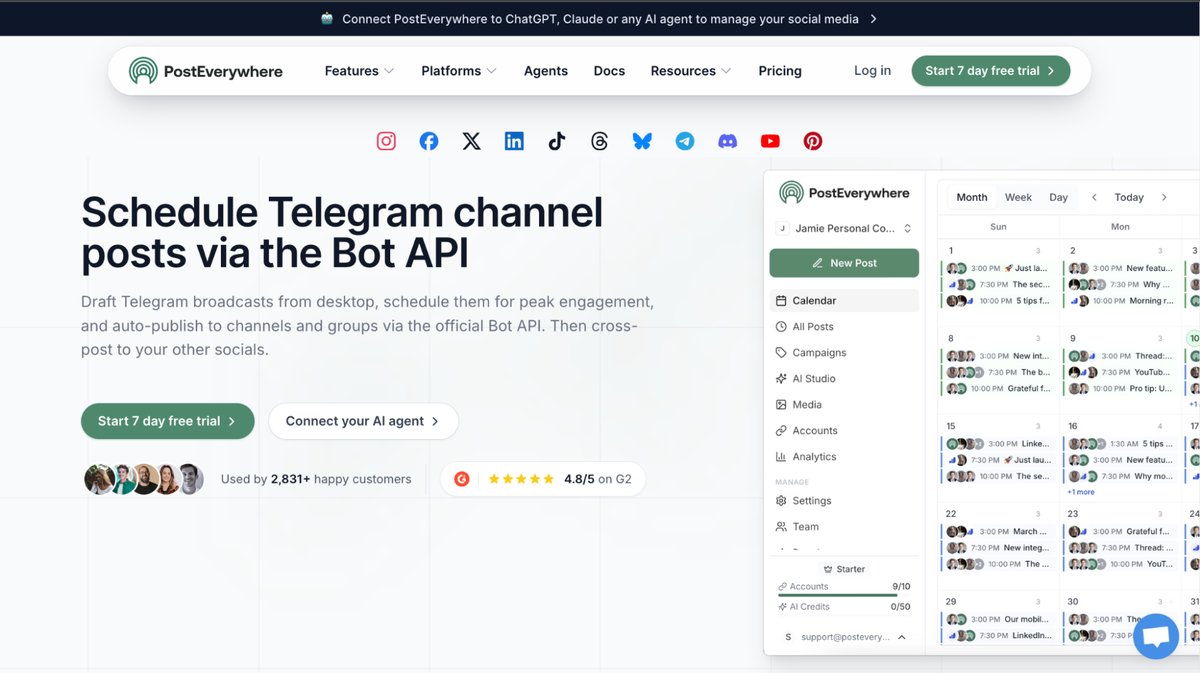The height and width of the screenshot is (673, 1200).
Task: Click Log in
Action: pos(872,70)
